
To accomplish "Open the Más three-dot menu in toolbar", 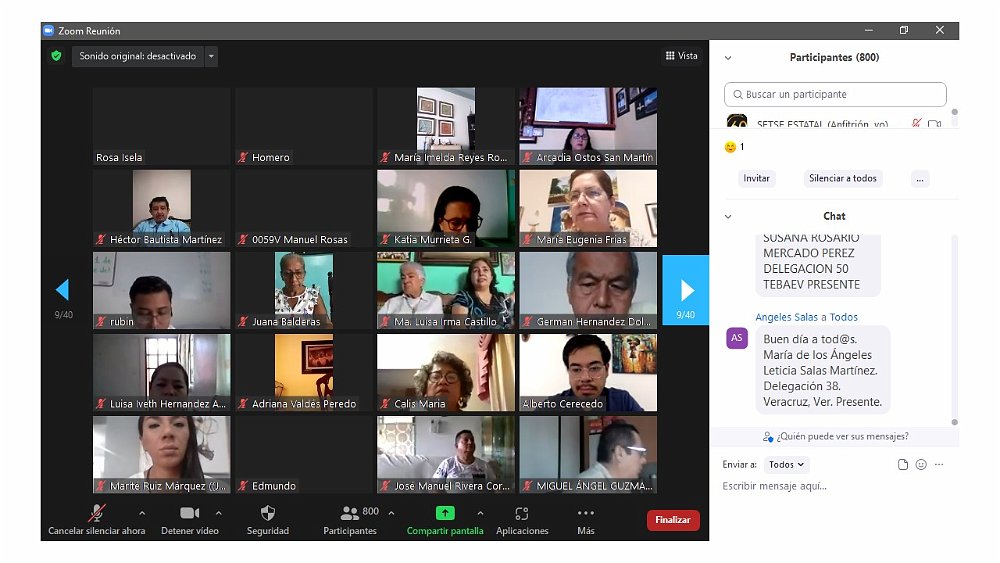I will click(x=586, y=513).
